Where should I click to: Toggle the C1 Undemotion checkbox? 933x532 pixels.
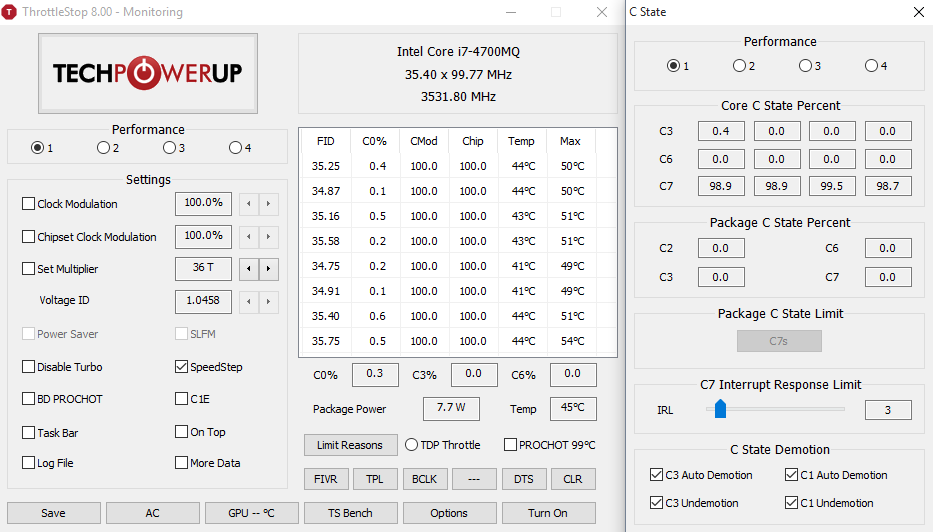[x=791, y=502]
